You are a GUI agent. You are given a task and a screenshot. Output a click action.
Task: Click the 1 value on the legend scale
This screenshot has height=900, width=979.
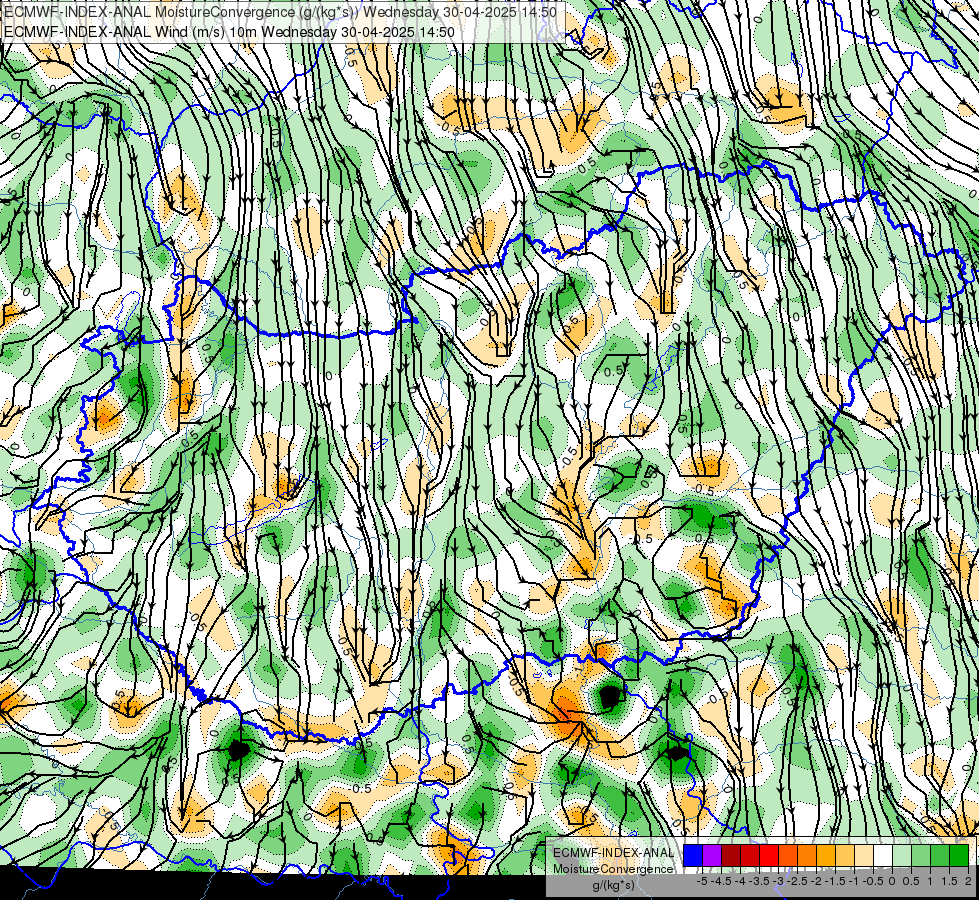930,881
